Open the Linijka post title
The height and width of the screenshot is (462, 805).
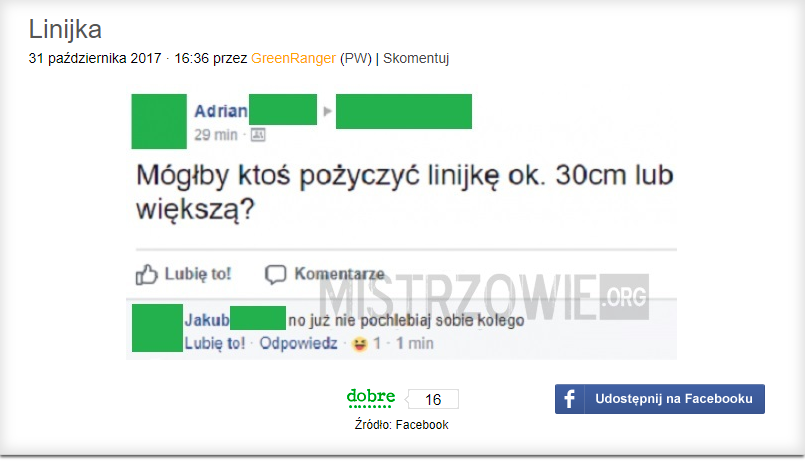(x=65, y=29)
